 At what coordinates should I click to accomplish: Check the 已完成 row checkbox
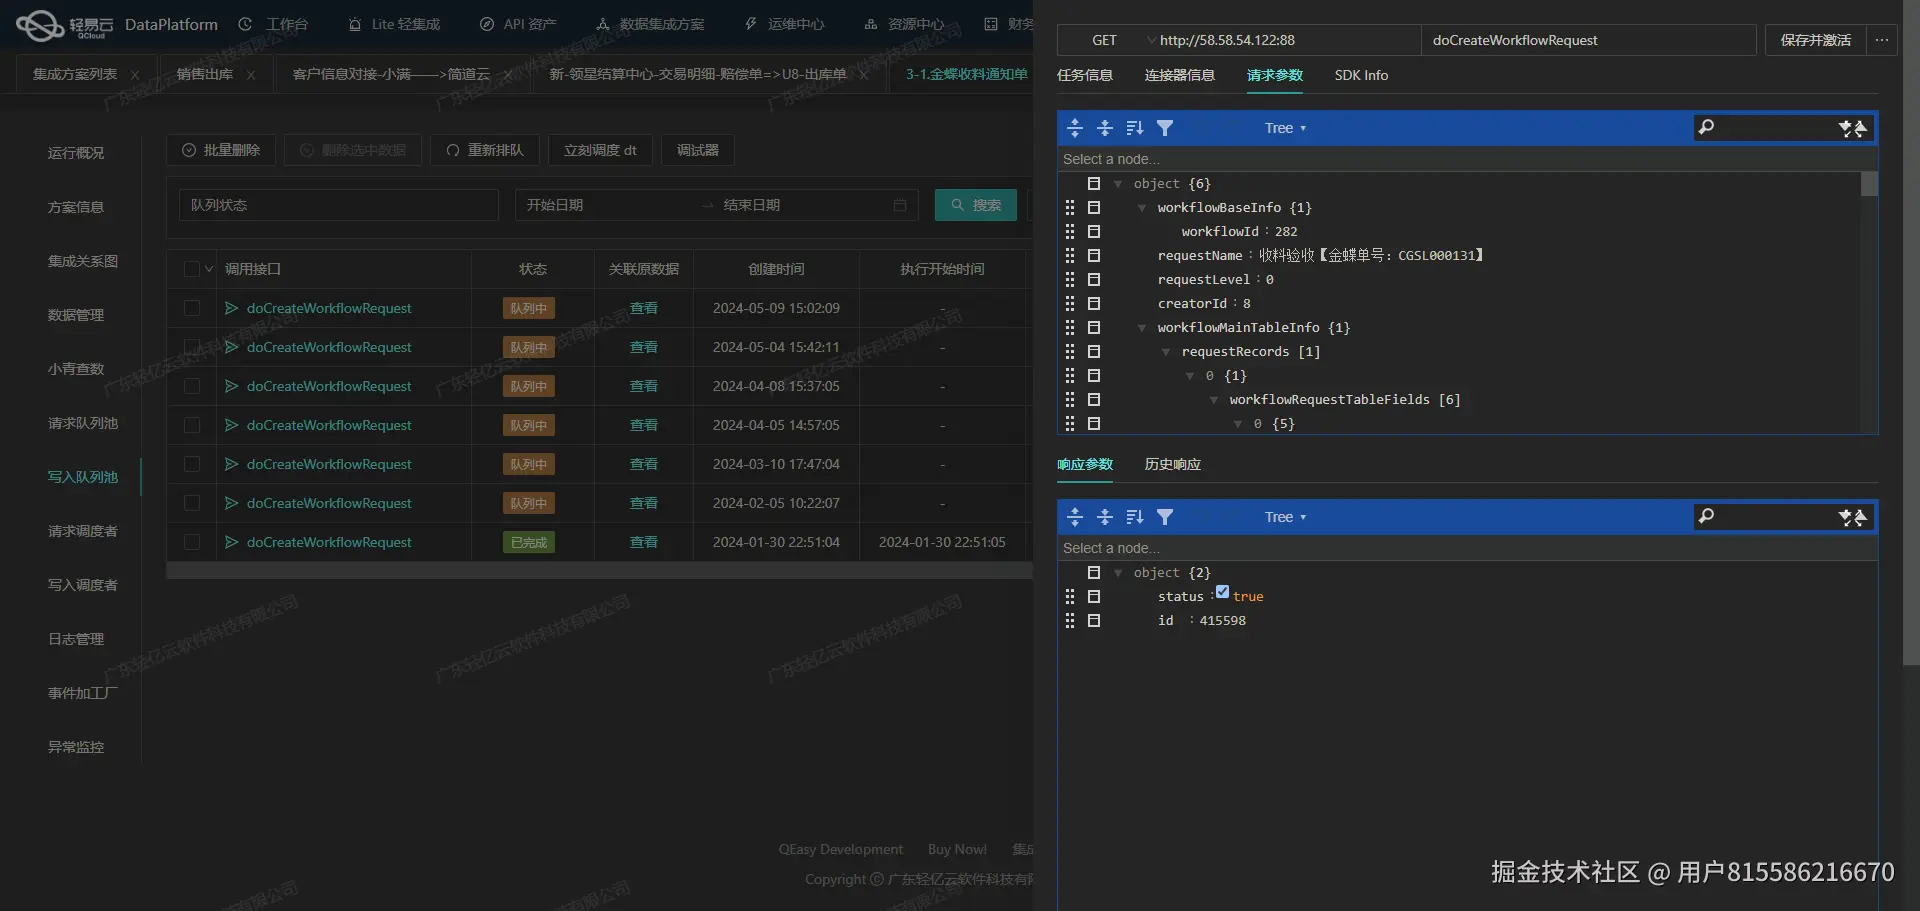click(x=192, y=542)
